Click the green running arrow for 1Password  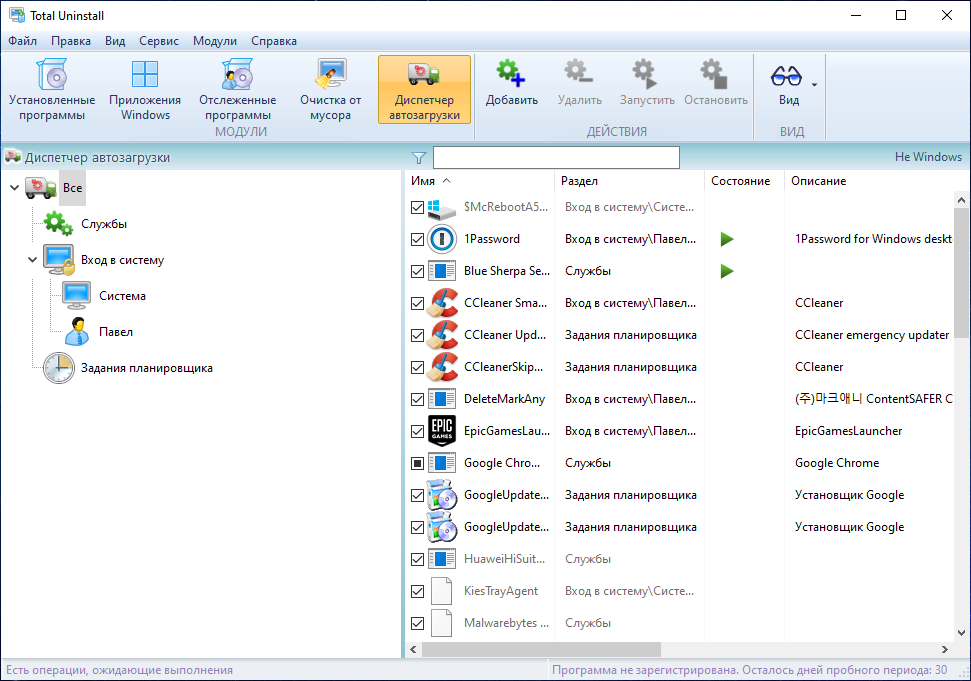click(727, 239)
